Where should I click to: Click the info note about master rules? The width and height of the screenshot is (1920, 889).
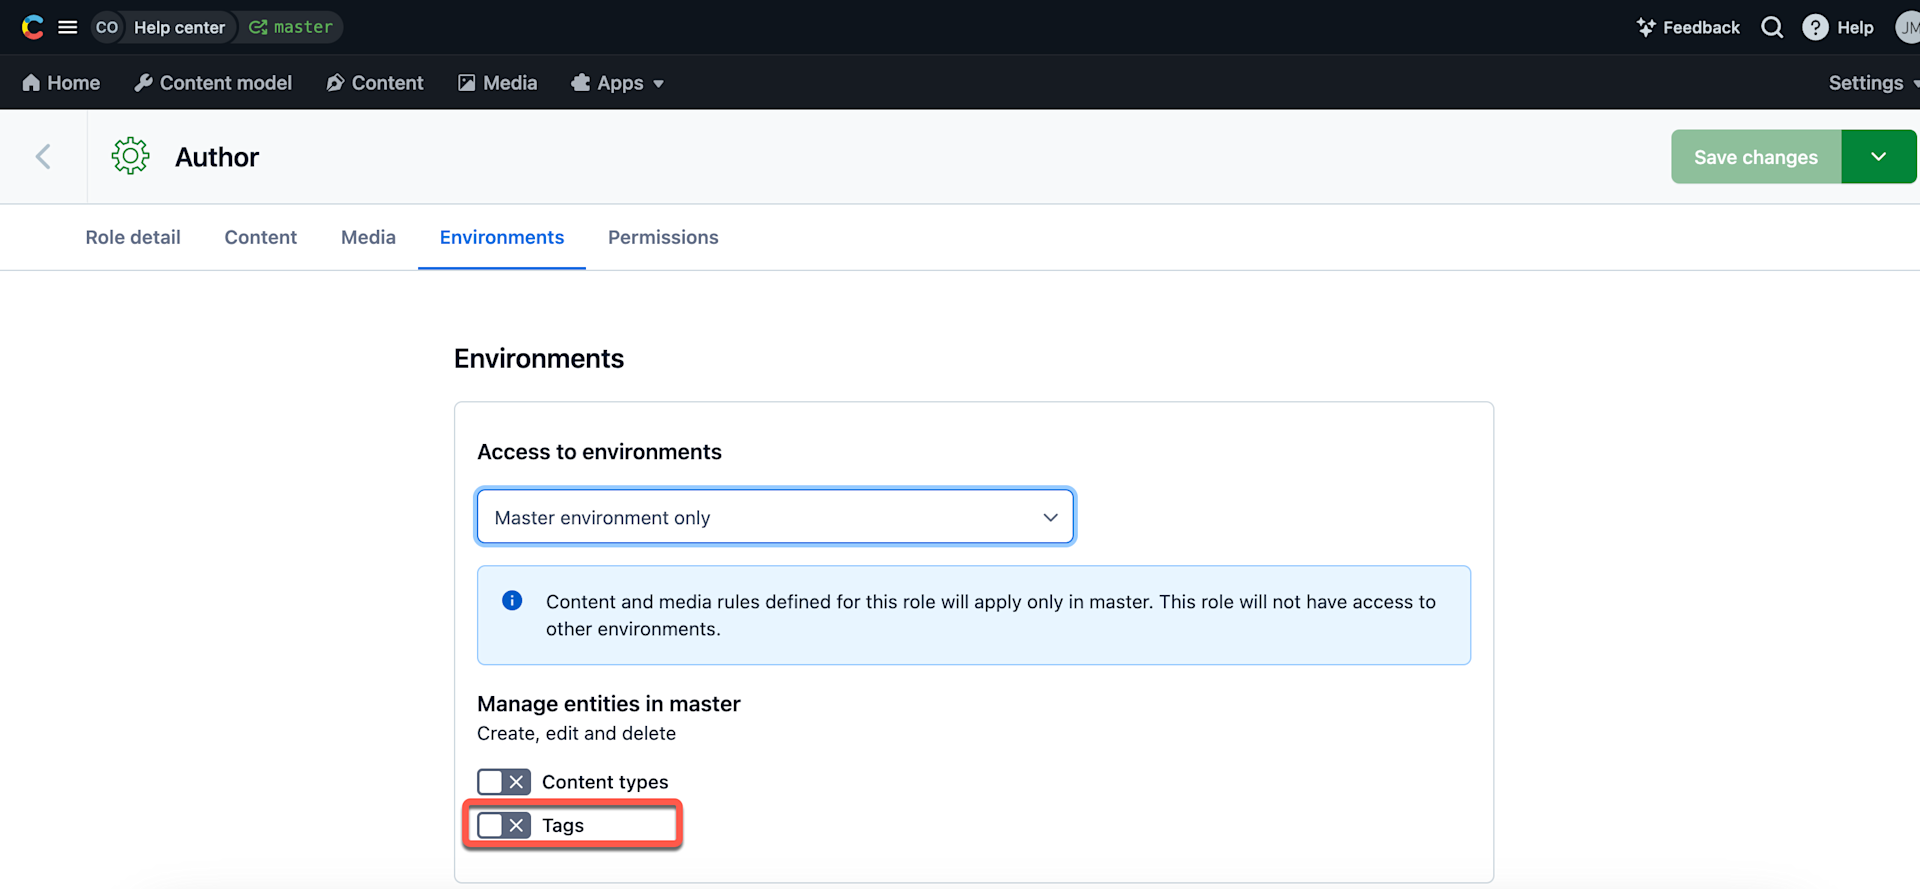[x=974, y=615]
